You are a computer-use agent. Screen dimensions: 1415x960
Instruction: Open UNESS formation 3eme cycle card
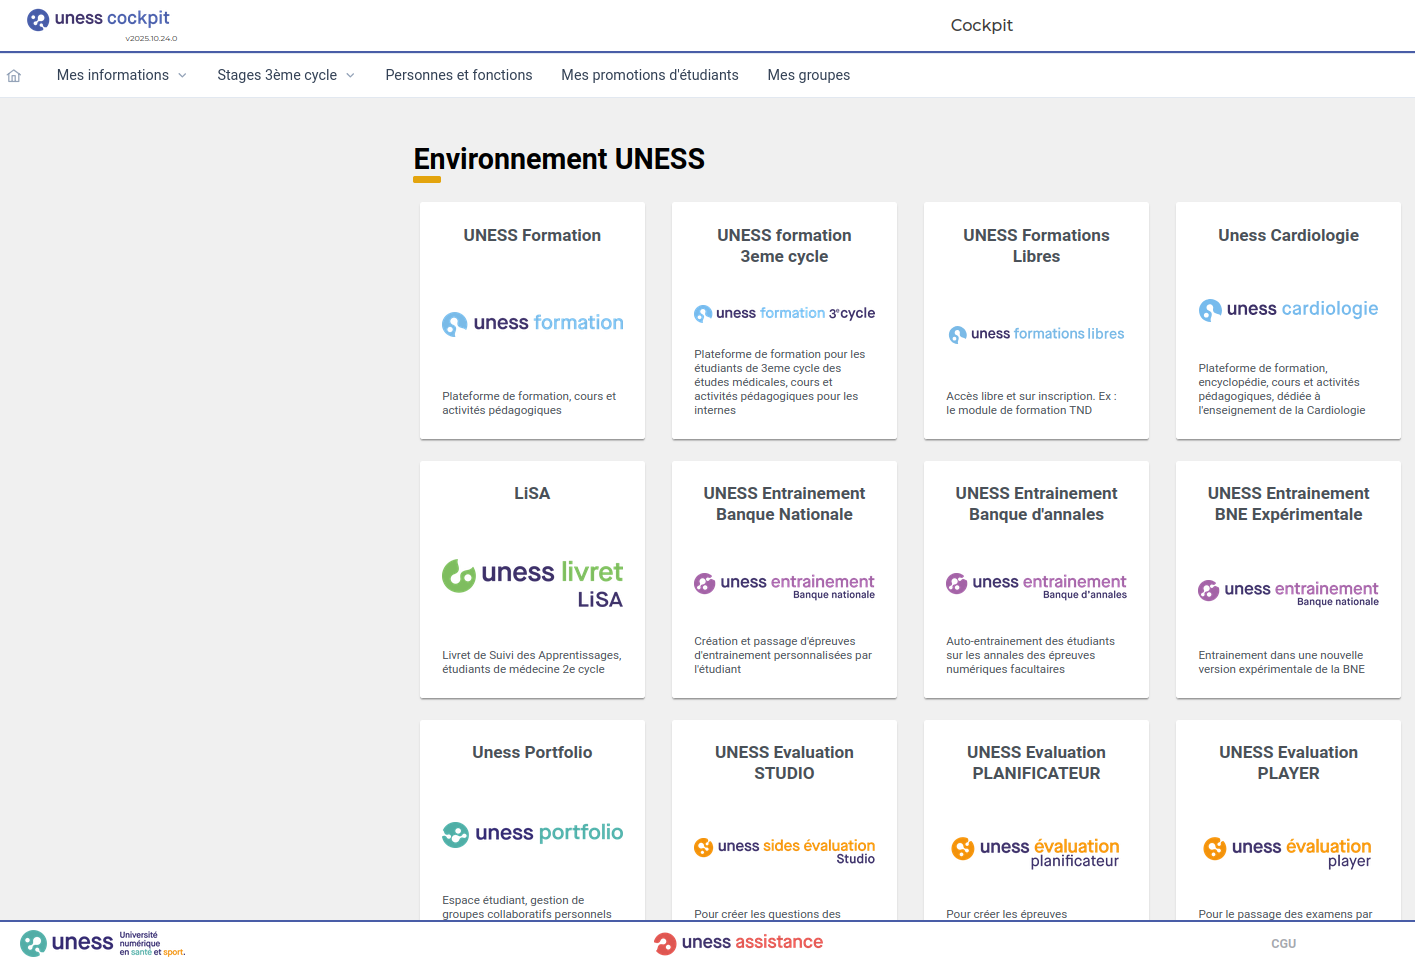coord(784,320)
